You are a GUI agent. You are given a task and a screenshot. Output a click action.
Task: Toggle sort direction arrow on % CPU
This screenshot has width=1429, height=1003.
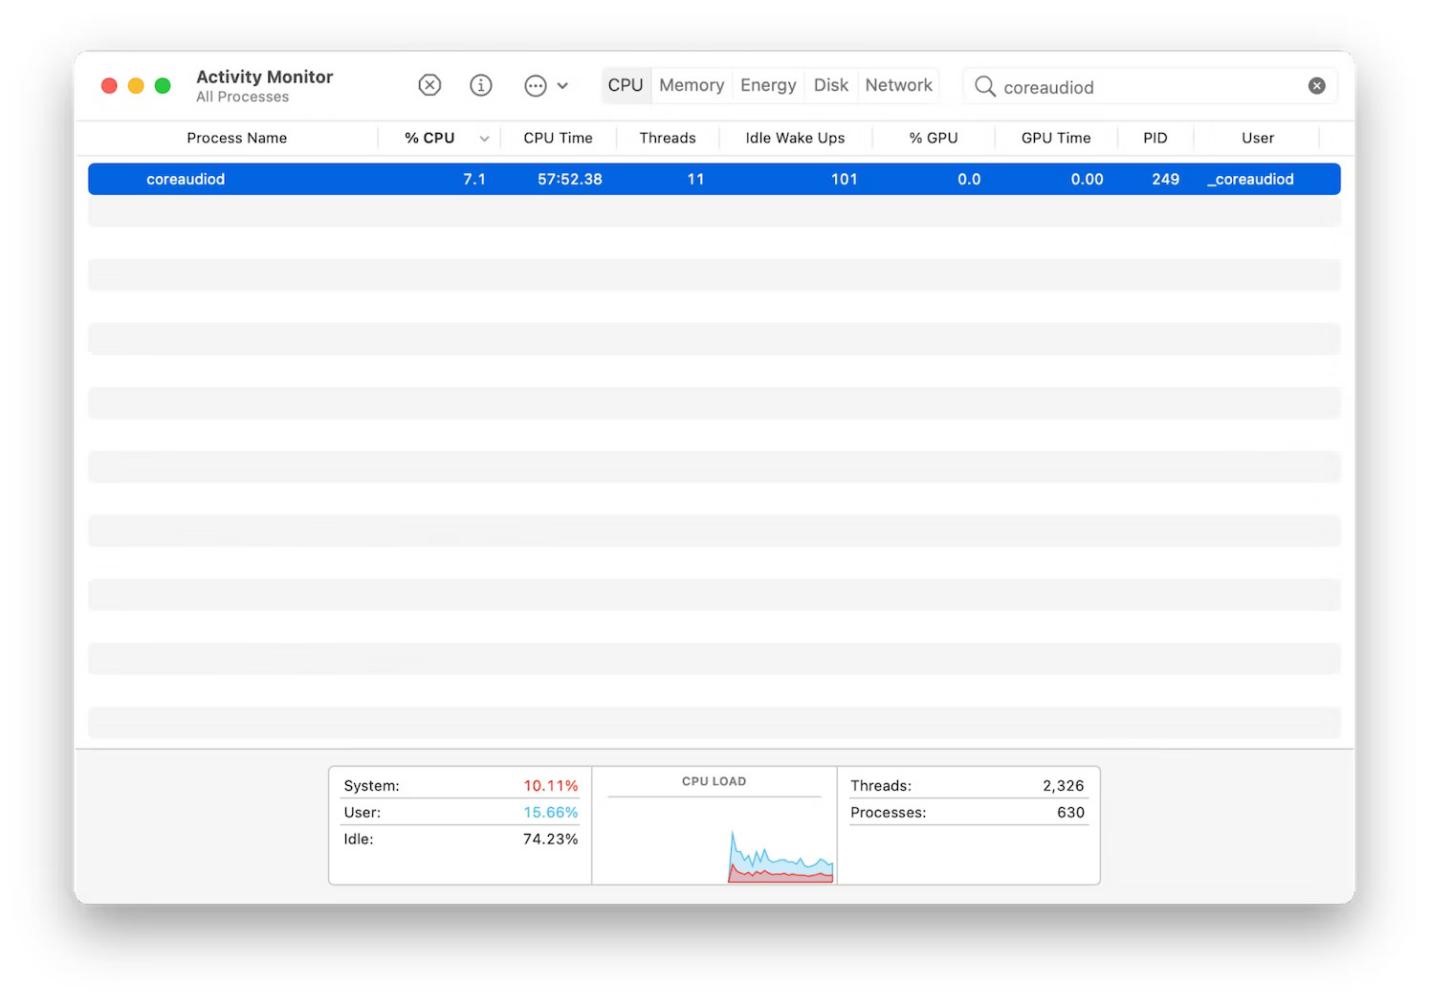click(484, 139)
